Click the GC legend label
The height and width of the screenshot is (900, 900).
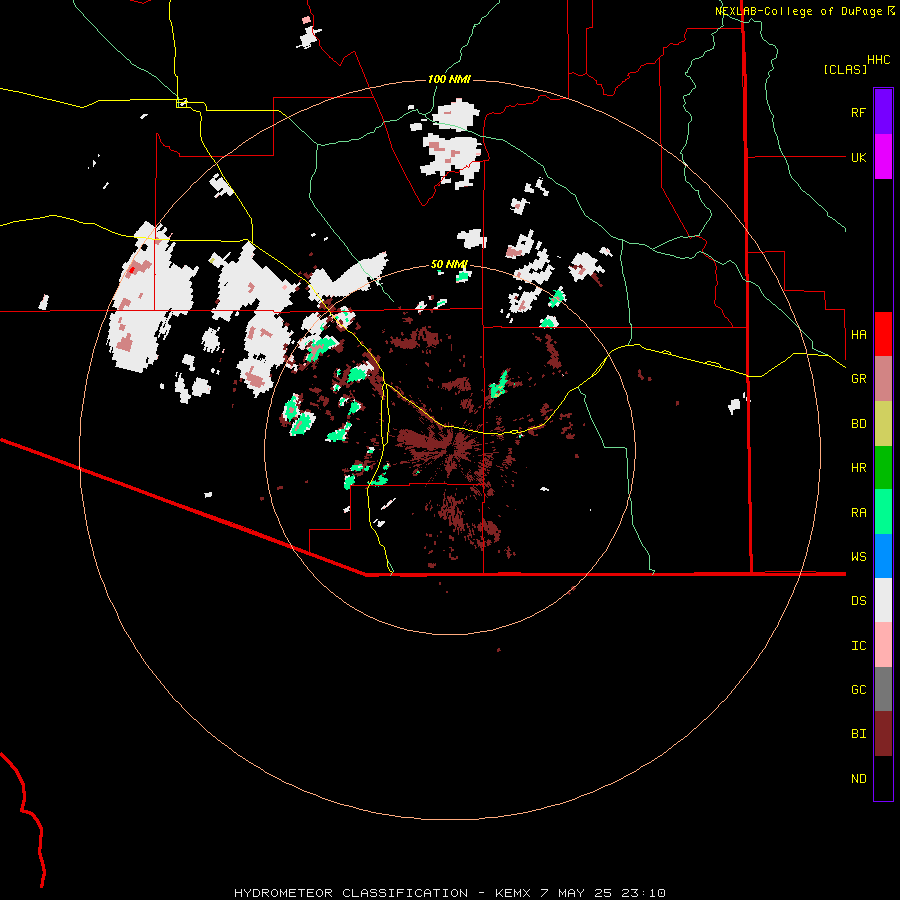pyautogui.click(x=858, y=690)
